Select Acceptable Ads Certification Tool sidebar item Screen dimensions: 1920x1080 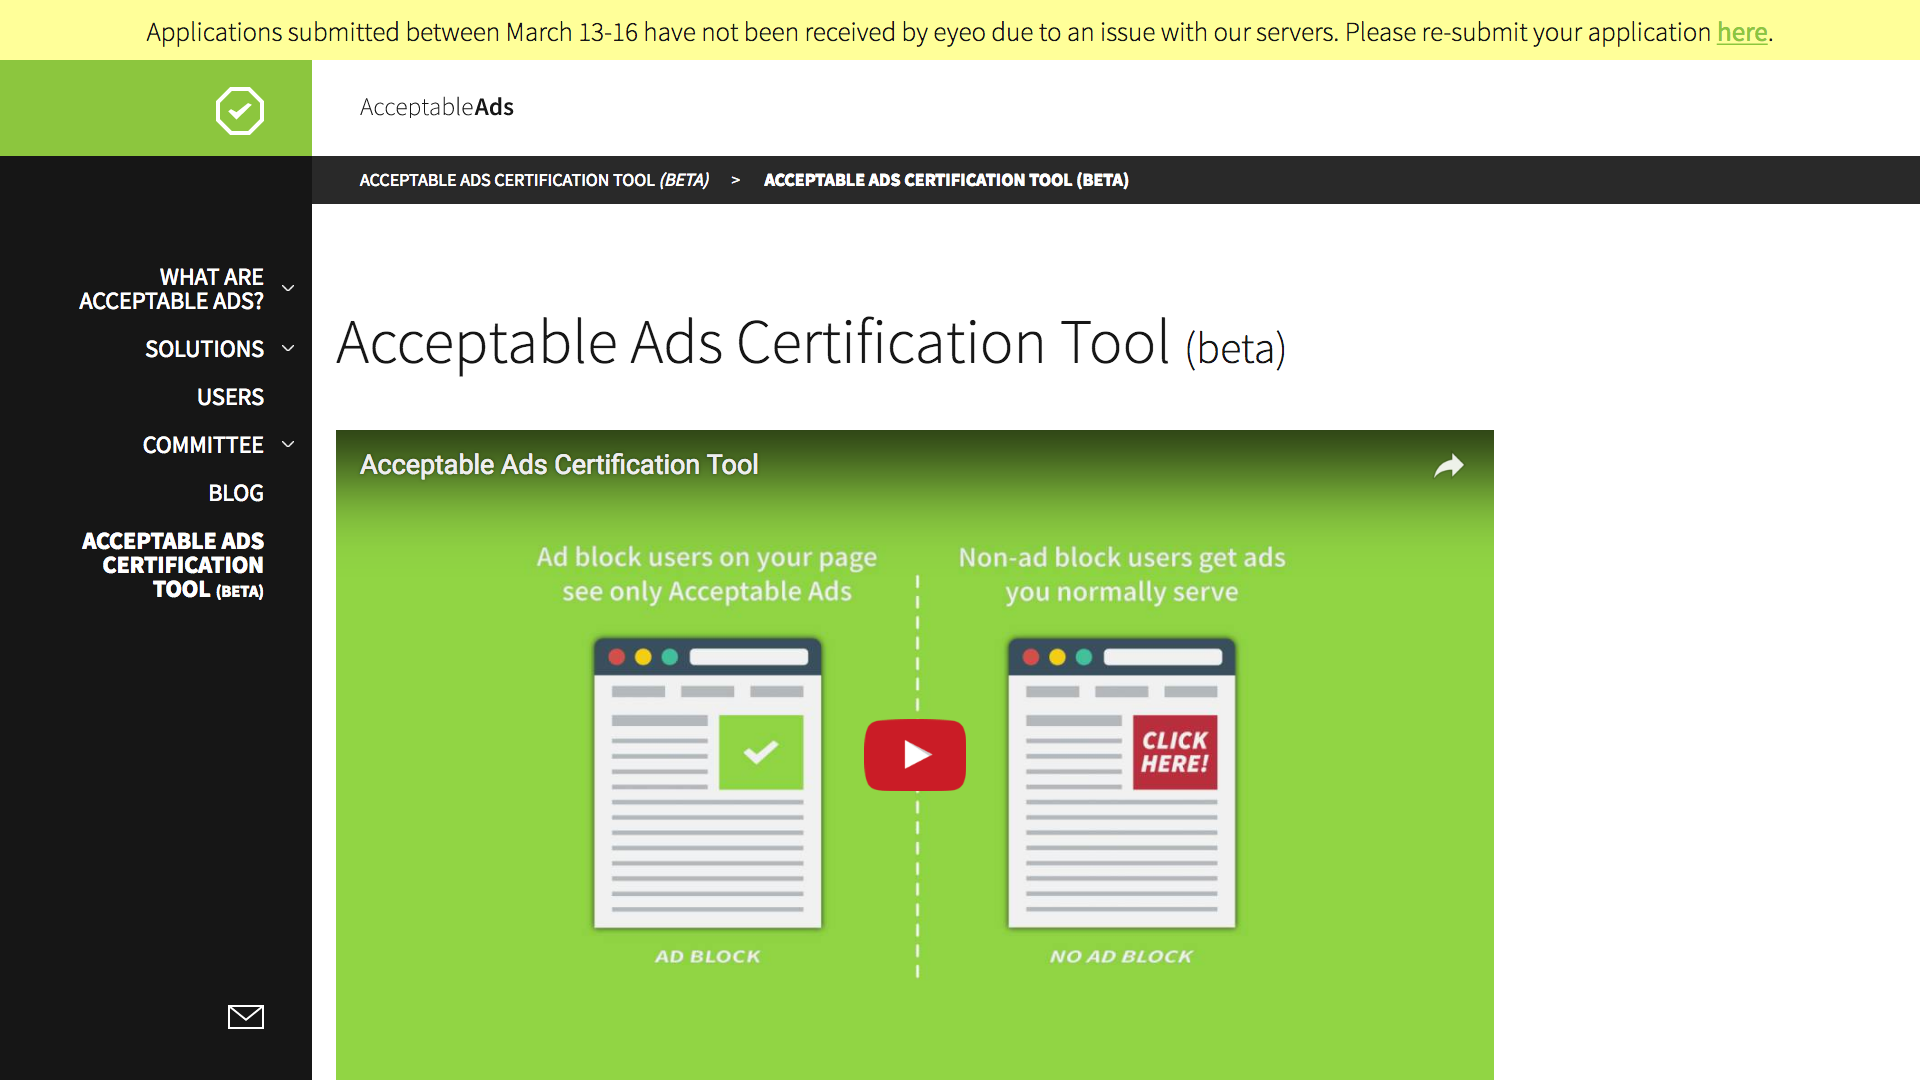pyautogui.click(x=173, y=565)
